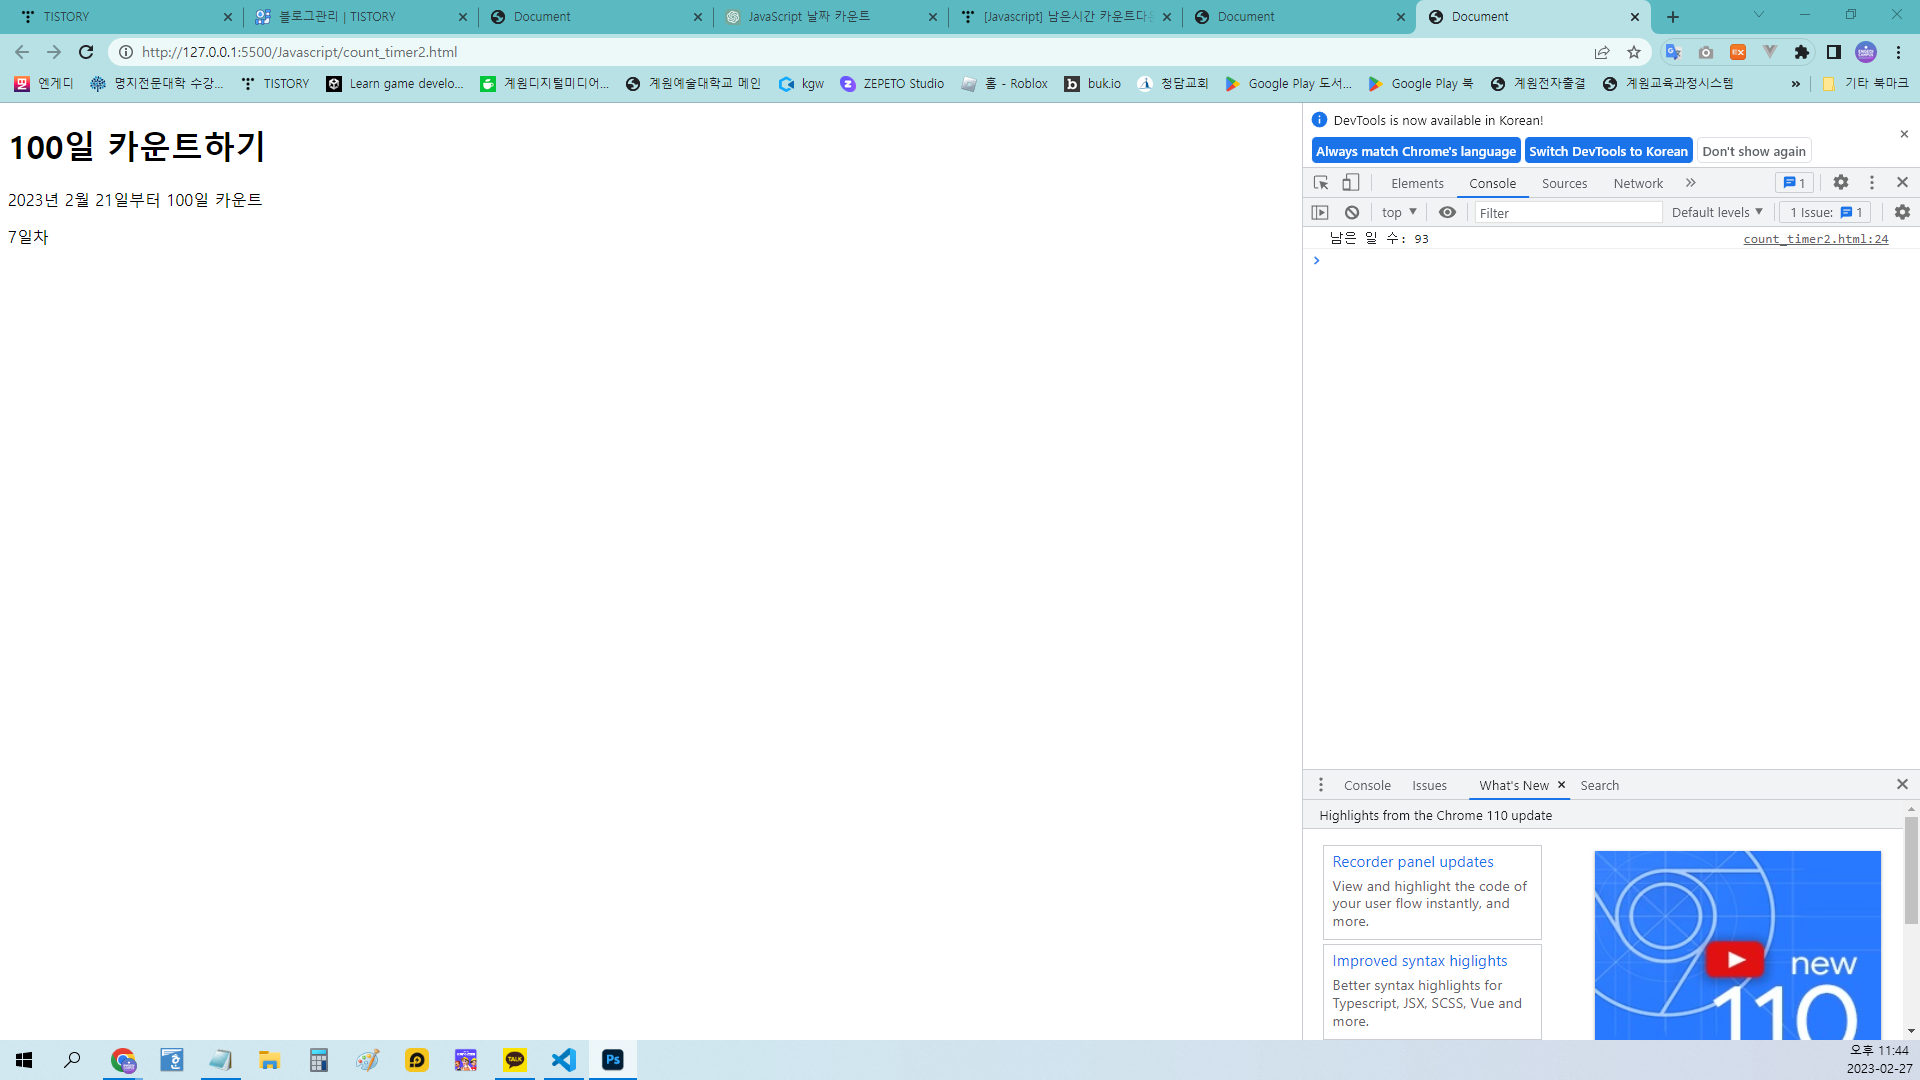Open a new browser tab
This screenshot has height=1080, width=1920.
(1673, 17)
